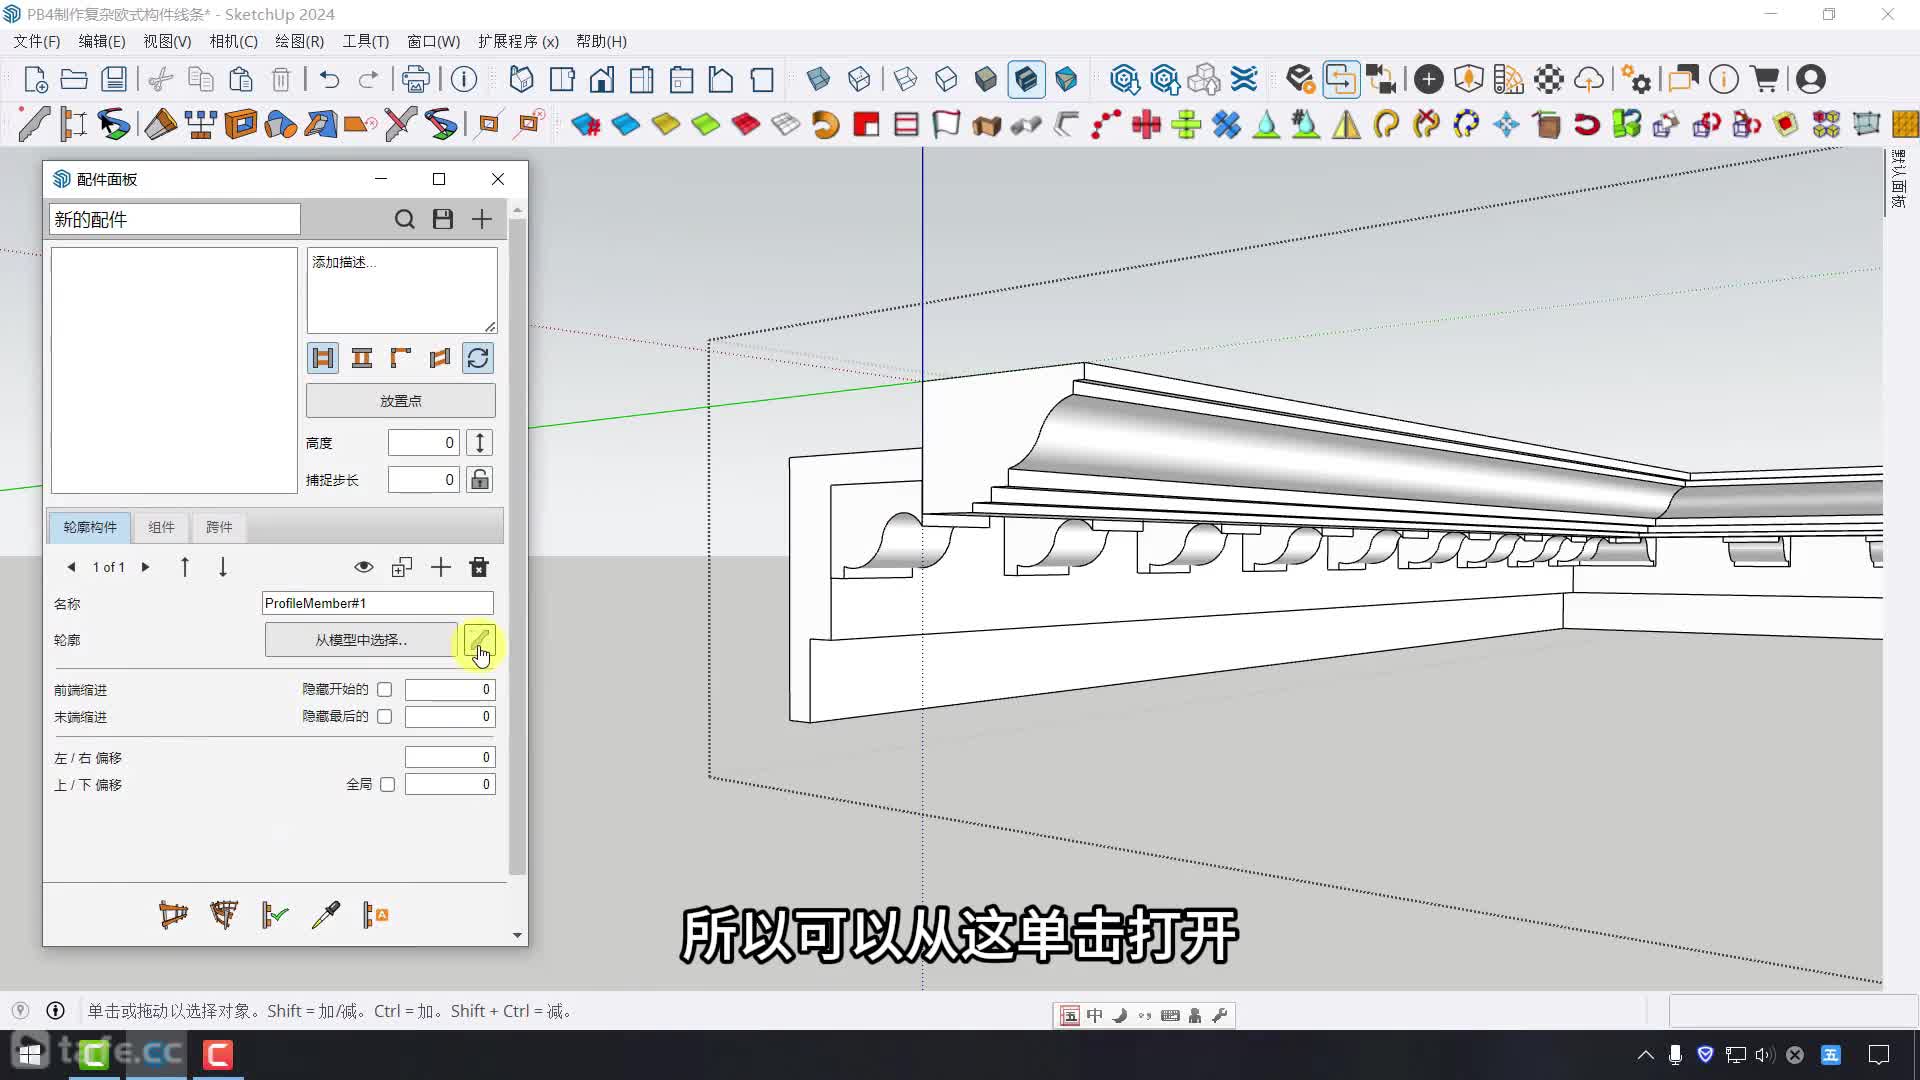Add a new part with plus icon
Image resolution: width=1920 pixels, height=1080 pixels.
point(482,219)
